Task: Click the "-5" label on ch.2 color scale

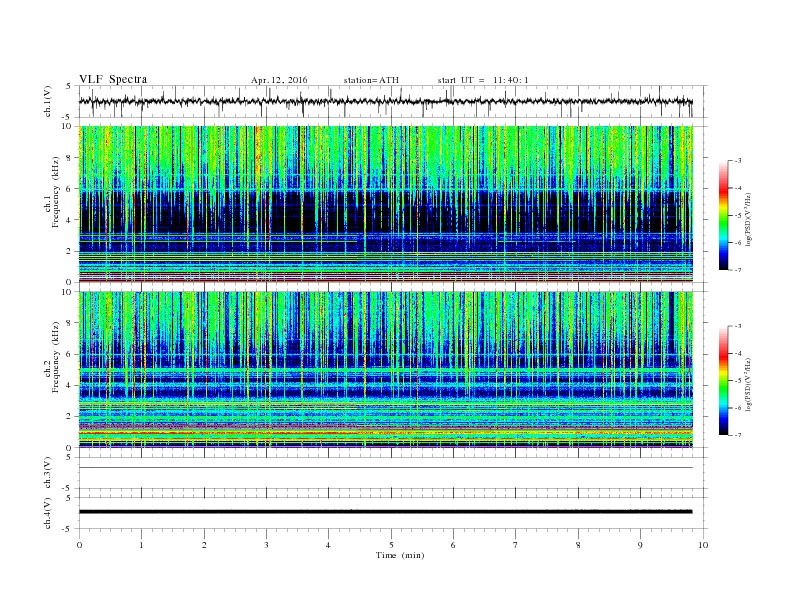Action: pyautogui.click(x=737, y=381)
